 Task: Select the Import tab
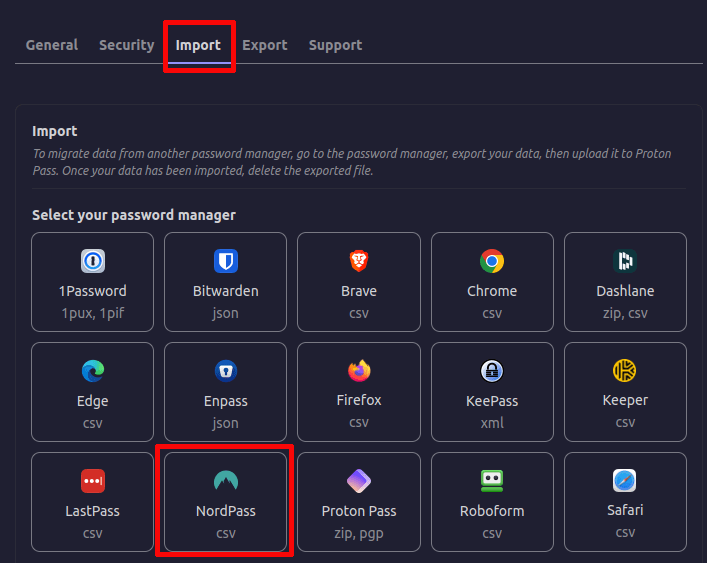pyautogui.click(x=198, y=45)
